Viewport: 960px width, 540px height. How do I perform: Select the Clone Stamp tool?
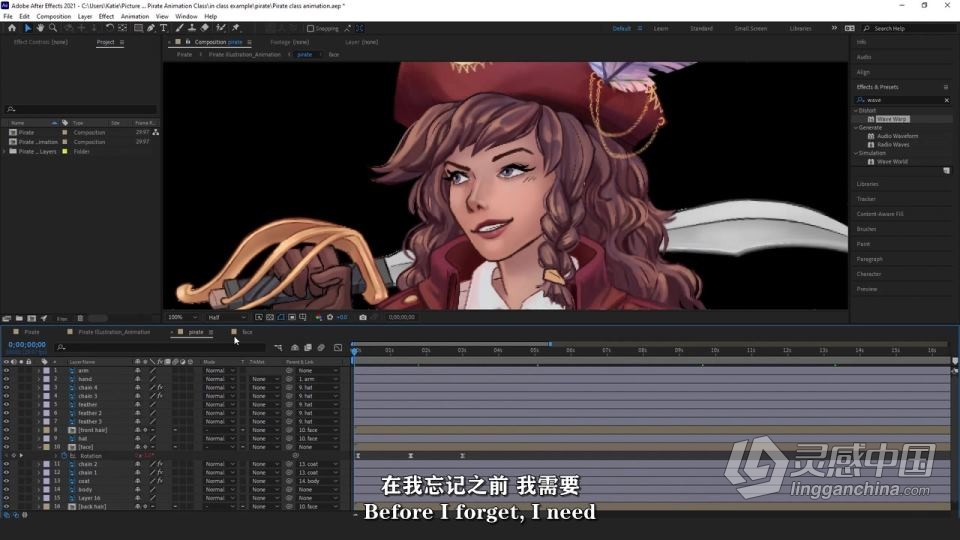[192, 28]
